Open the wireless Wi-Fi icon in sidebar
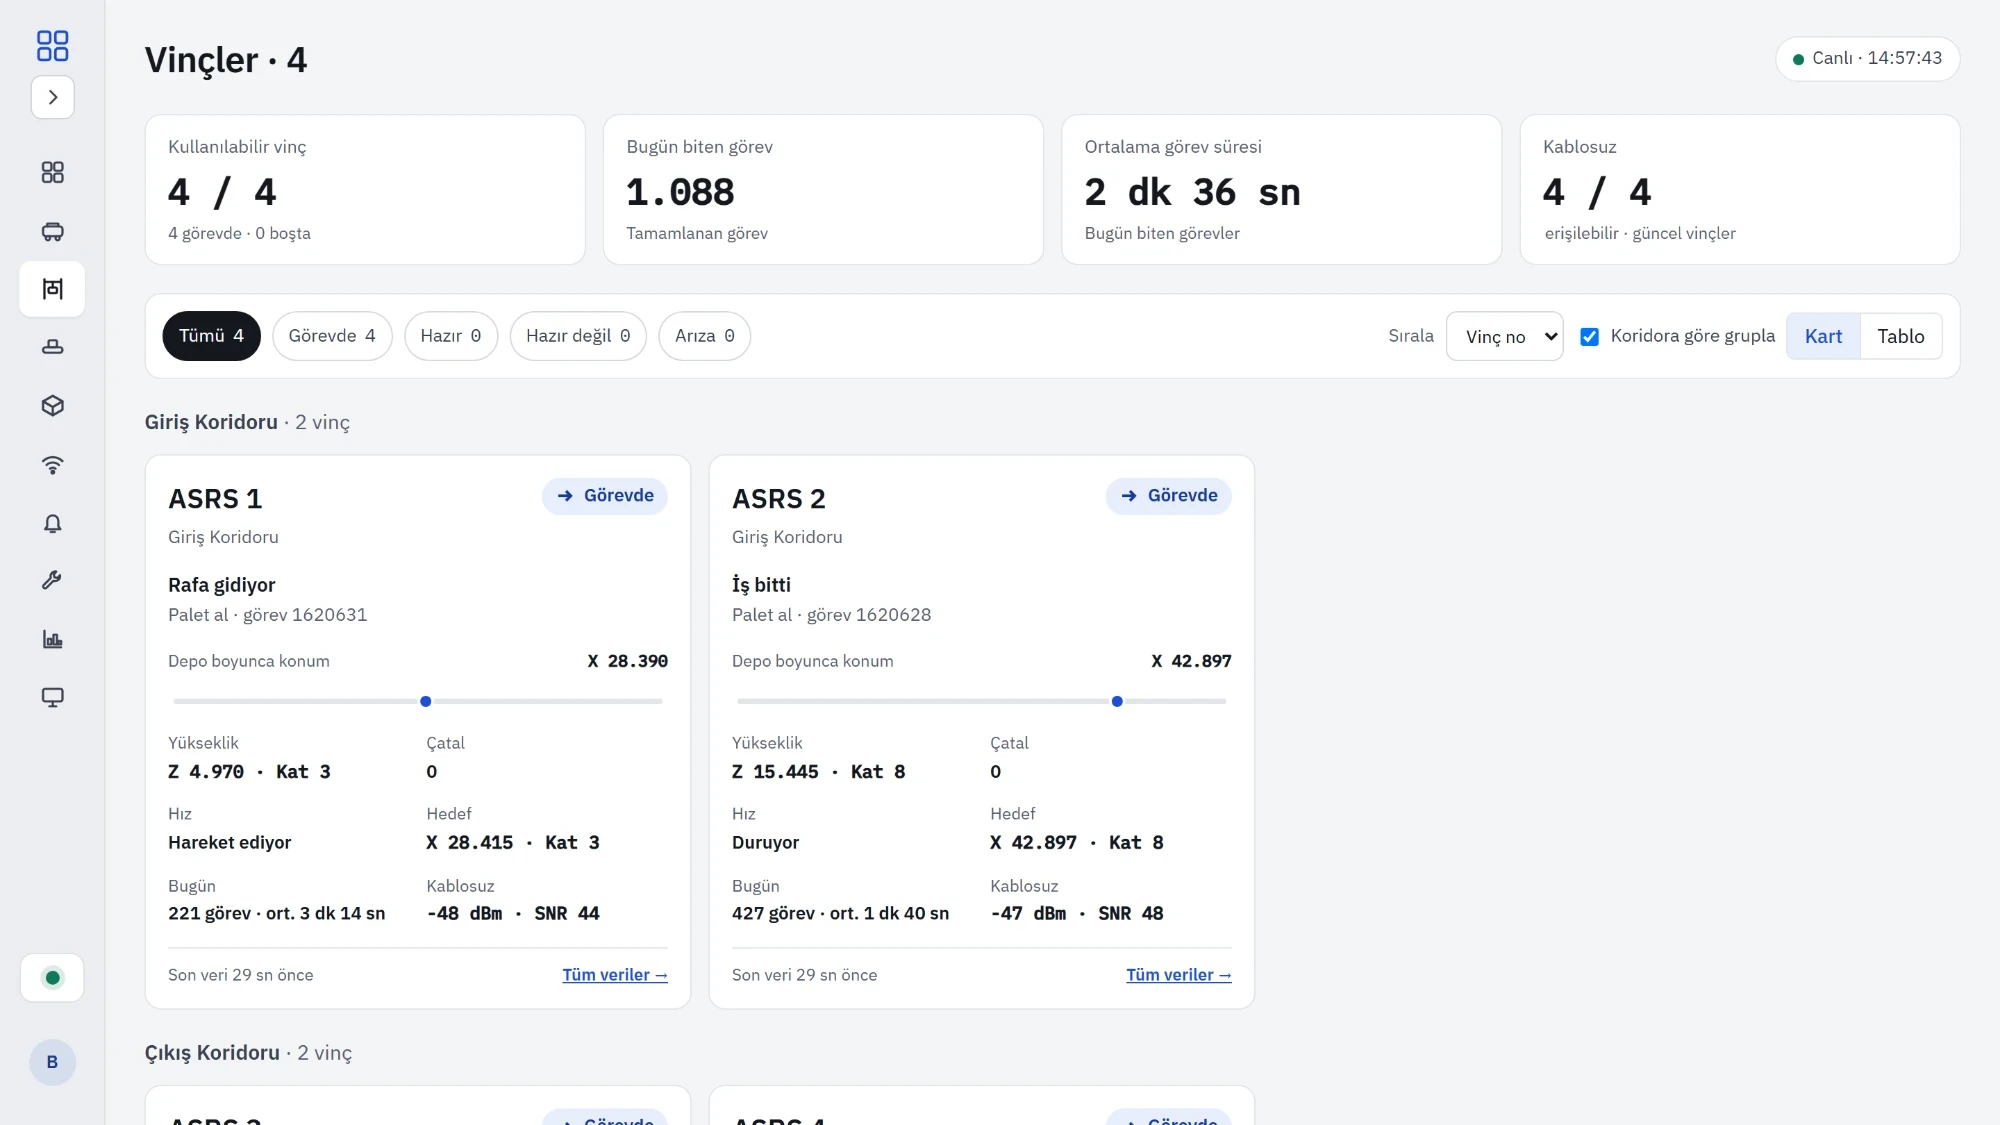 53,464
